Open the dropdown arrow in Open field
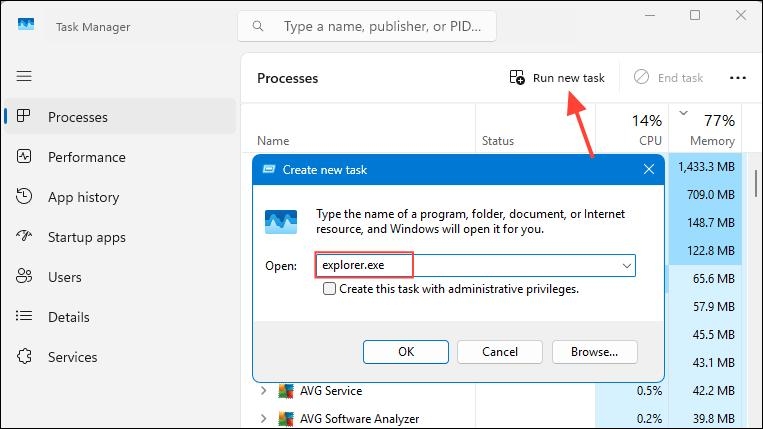Screen dimensions: 763x429 click(627, 266)
